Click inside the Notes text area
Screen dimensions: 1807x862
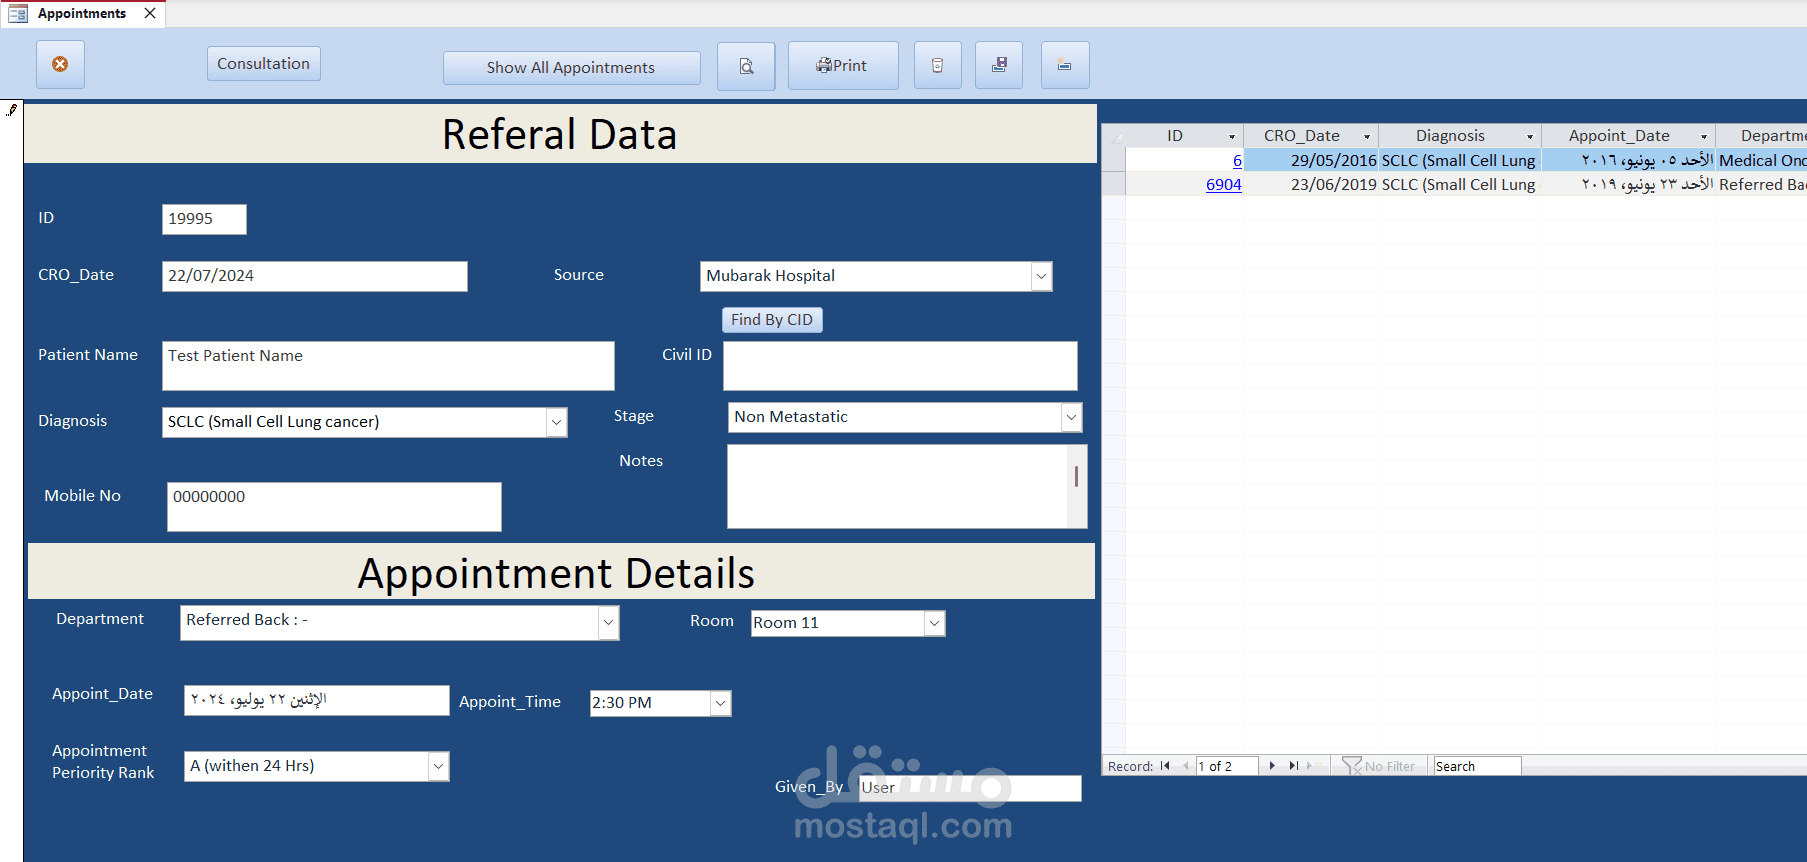click(x=897, y=487)
